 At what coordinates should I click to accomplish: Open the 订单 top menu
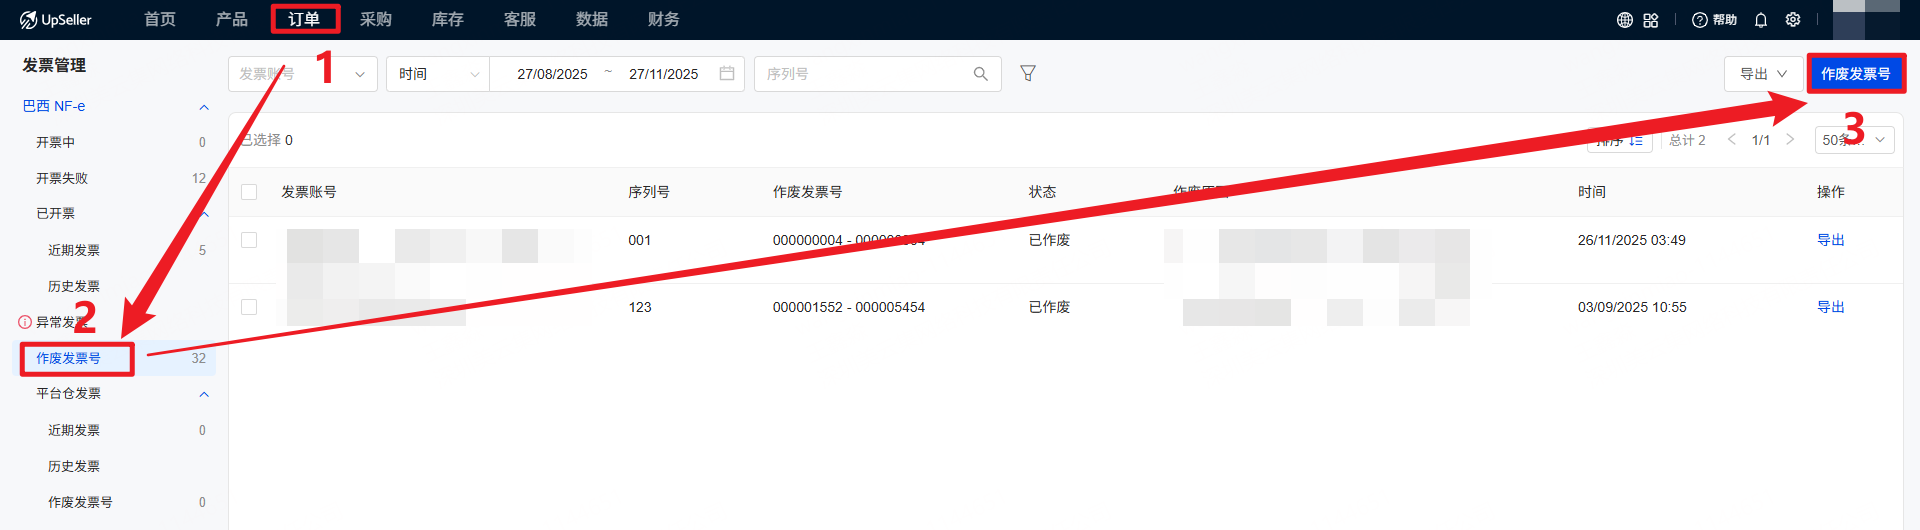tap(304, 19)
